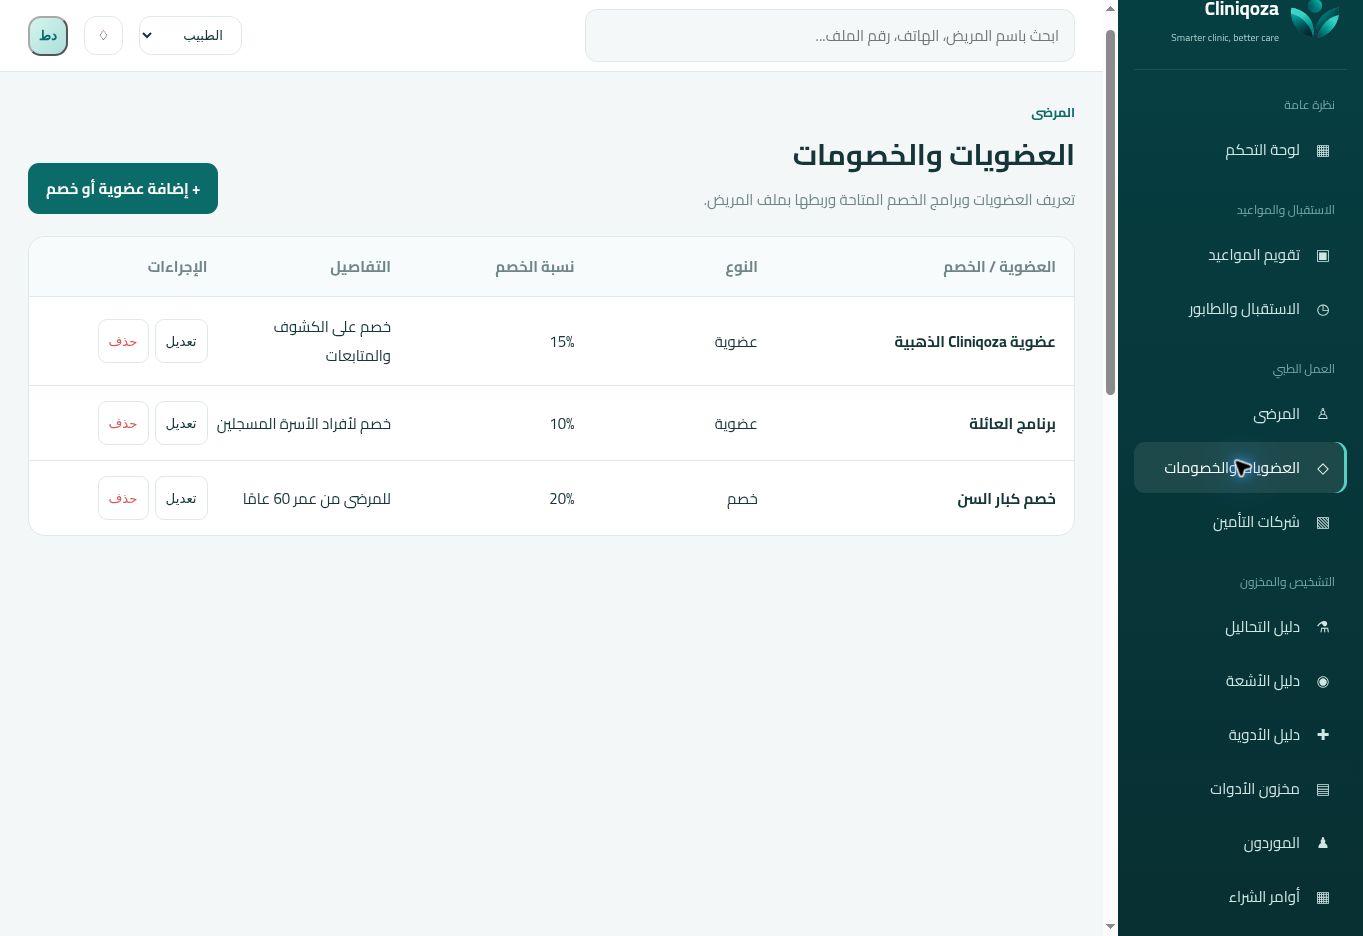
Task: Click the التفاصيل column header
Action: point(360,267)
